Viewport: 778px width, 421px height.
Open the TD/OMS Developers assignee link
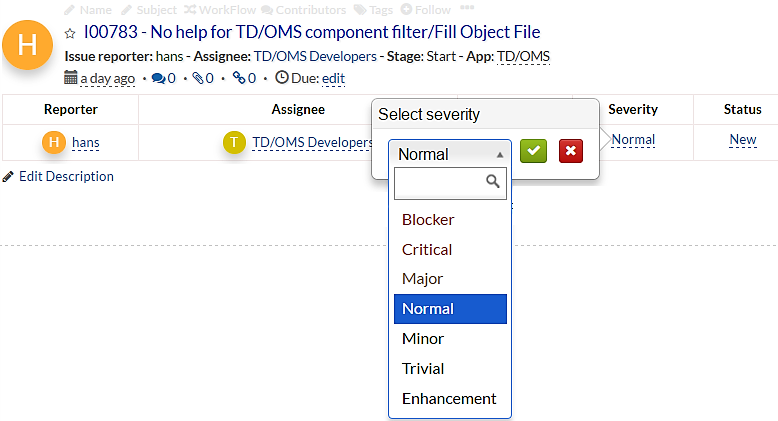(x=312, y=142)
